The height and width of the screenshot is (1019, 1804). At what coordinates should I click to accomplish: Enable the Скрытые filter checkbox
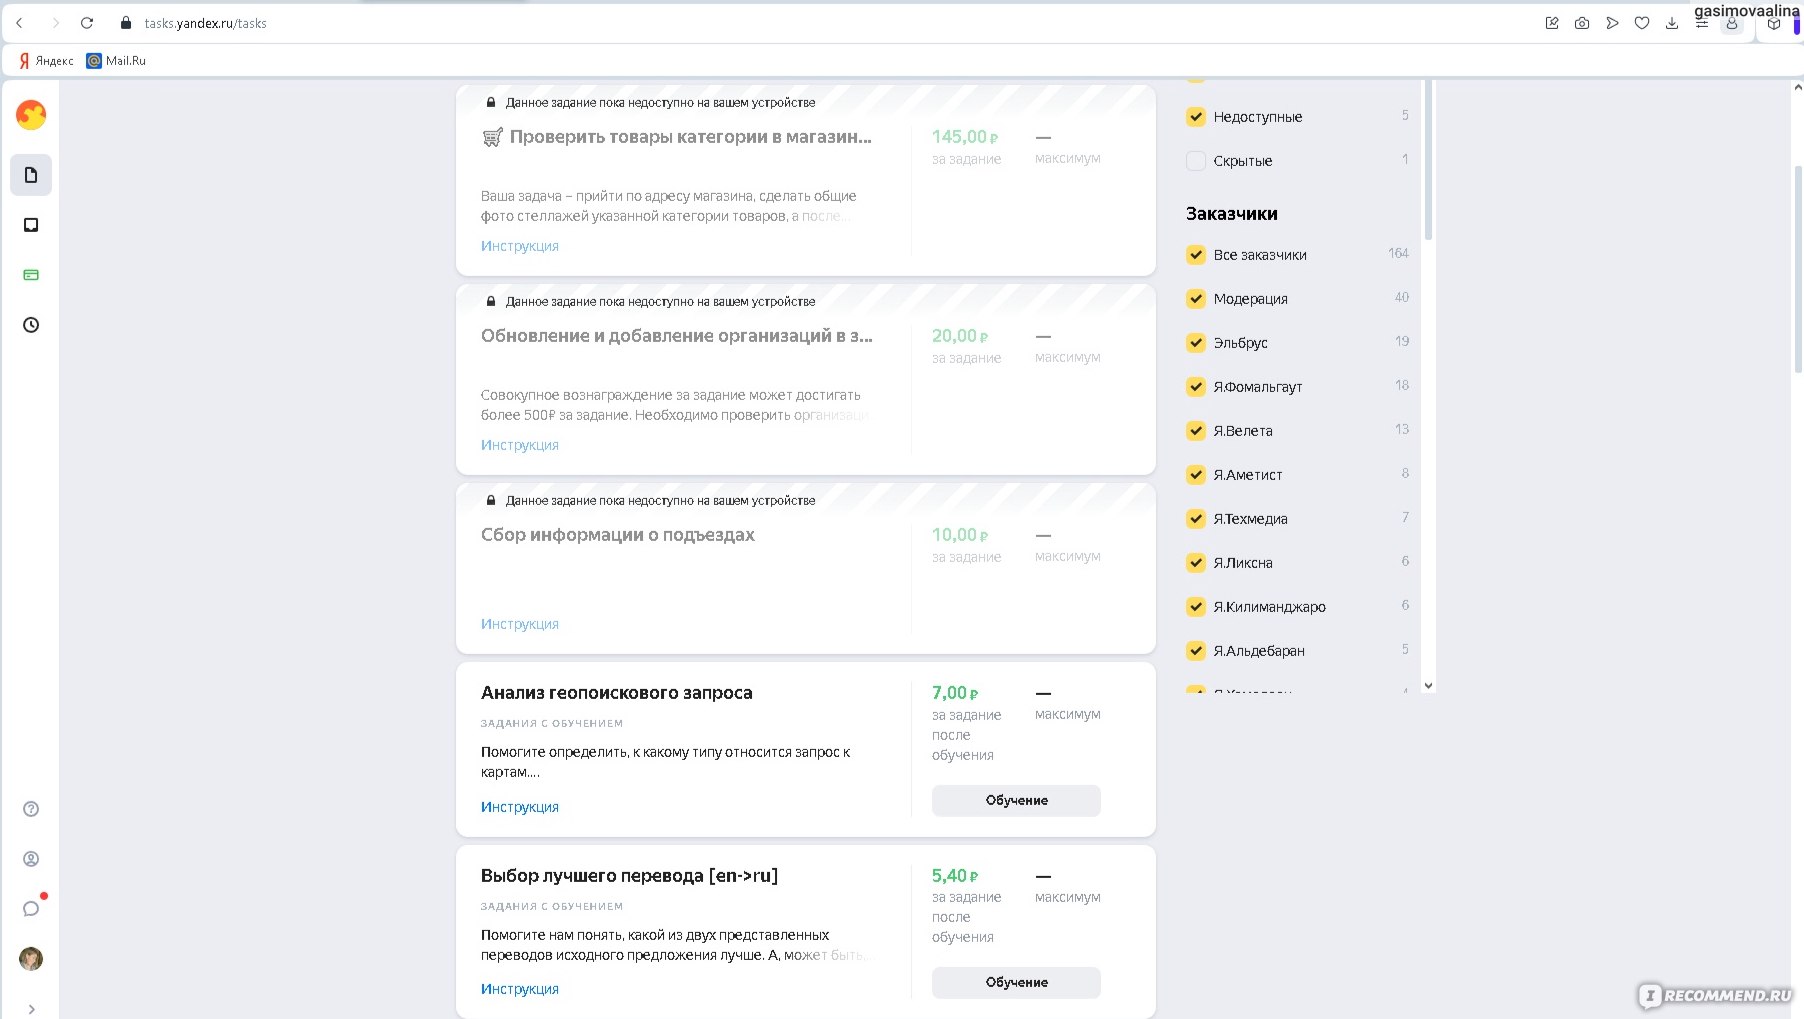click(1196, 161)
